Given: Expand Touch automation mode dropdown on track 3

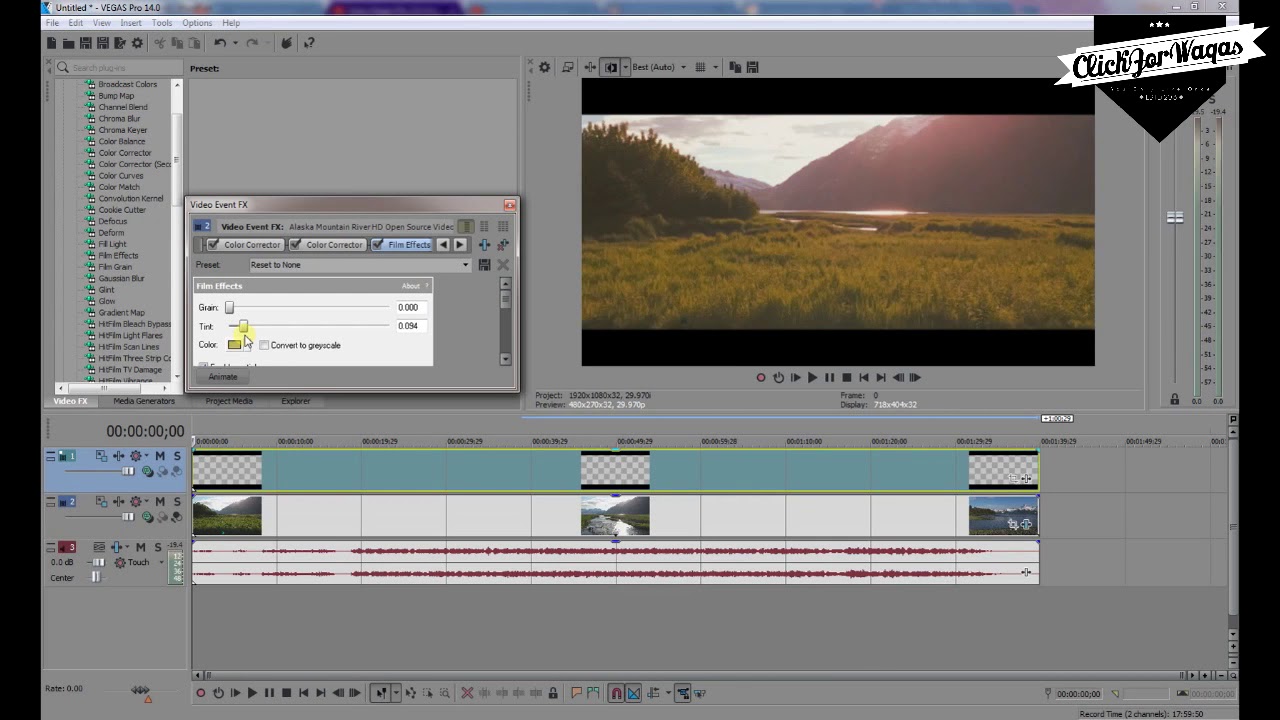Looking at the screenshot, I should pyautogui.click(x=162, y=562).
